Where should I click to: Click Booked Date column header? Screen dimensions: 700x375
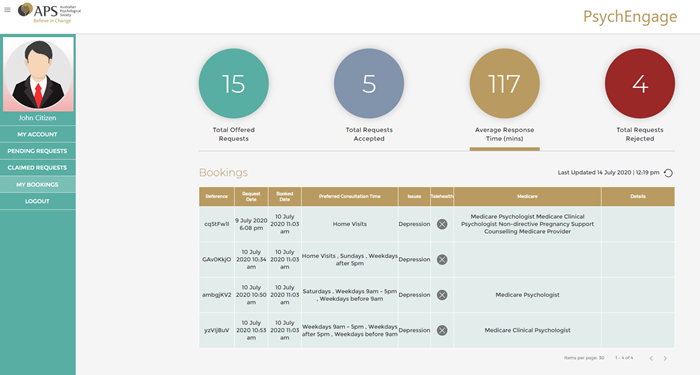pos(285,196)
